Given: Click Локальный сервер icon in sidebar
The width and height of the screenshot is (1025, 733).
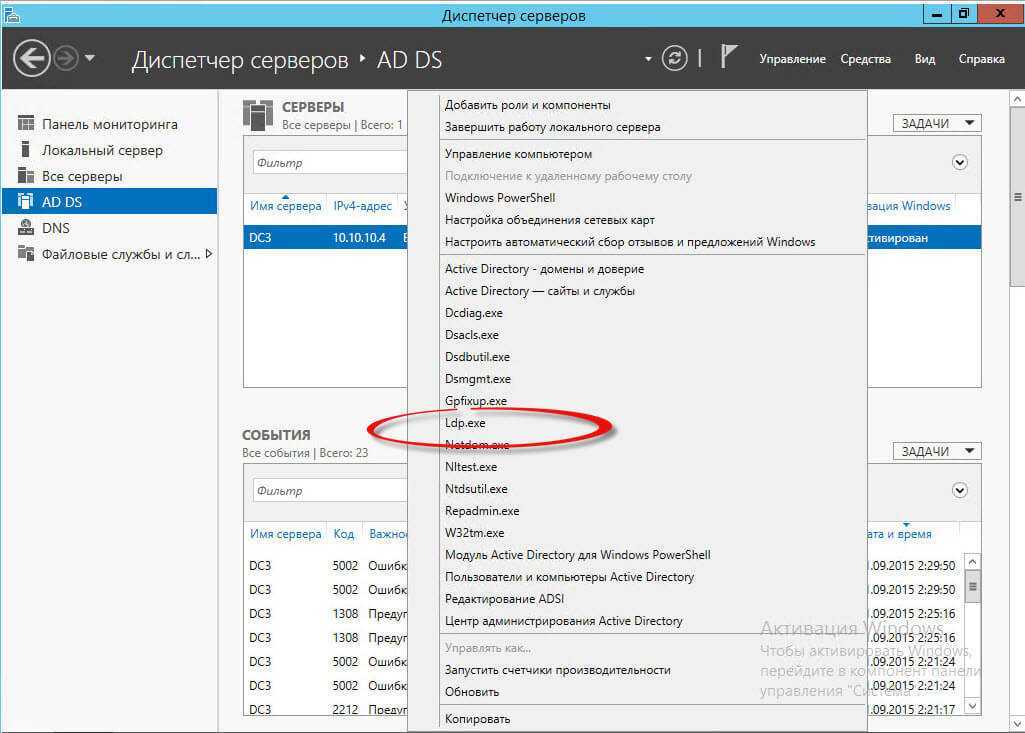Looking at the screenshot, I should click(x=25, y=149).
